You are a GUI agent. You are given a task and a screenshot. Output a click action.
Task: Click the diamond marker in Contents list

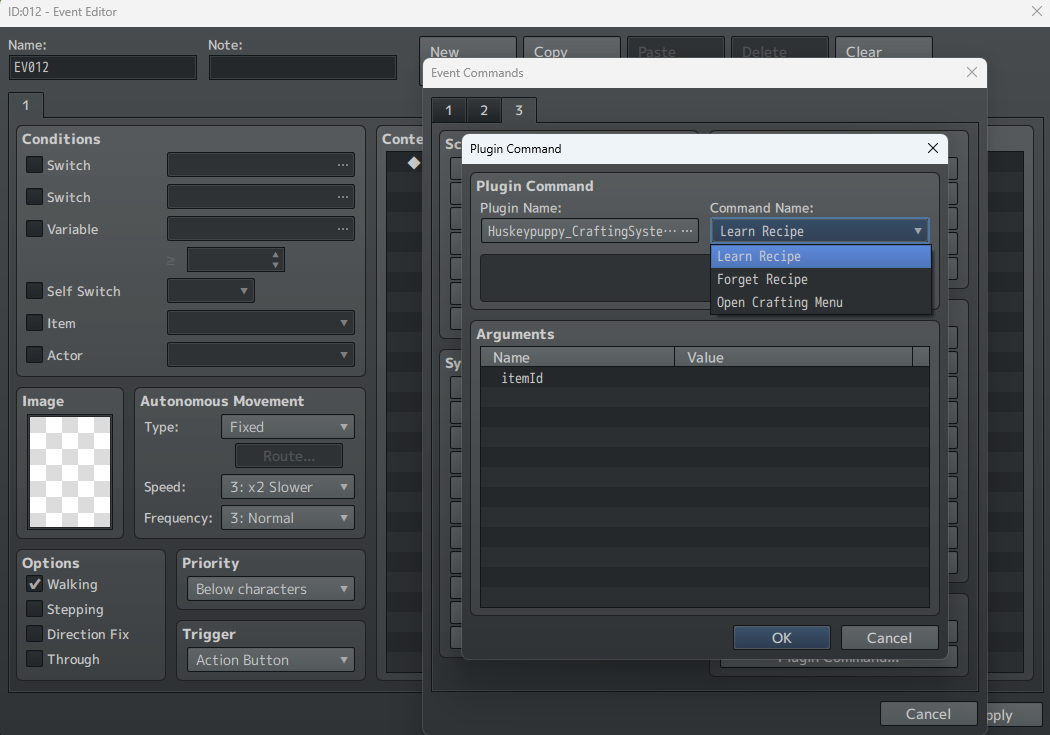414,163
